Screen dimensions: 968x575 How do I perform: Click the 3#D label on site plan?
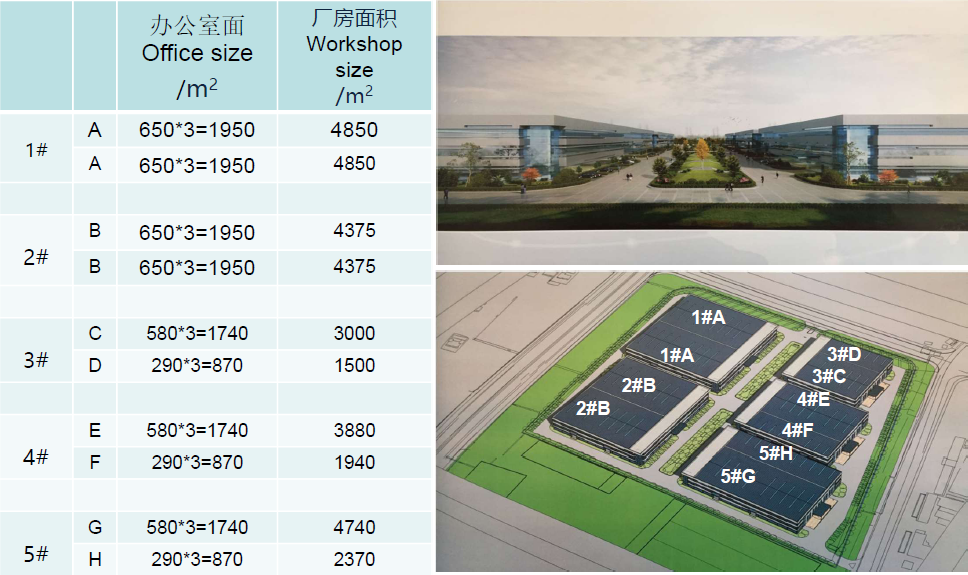tap(844, 355)
